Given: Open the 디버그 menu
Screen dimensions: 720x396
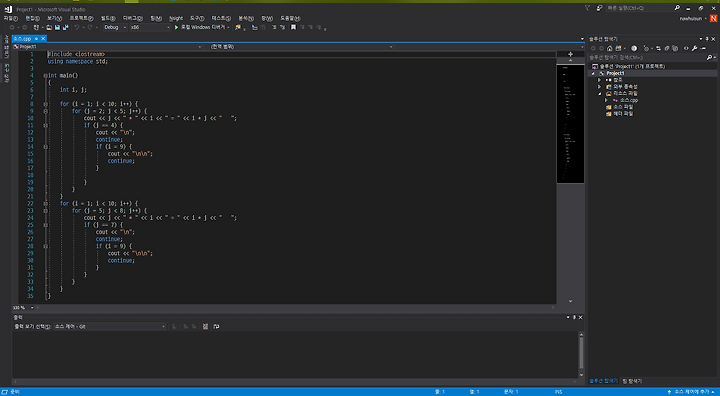Looking at the screenshot, I should click(132, 18).
